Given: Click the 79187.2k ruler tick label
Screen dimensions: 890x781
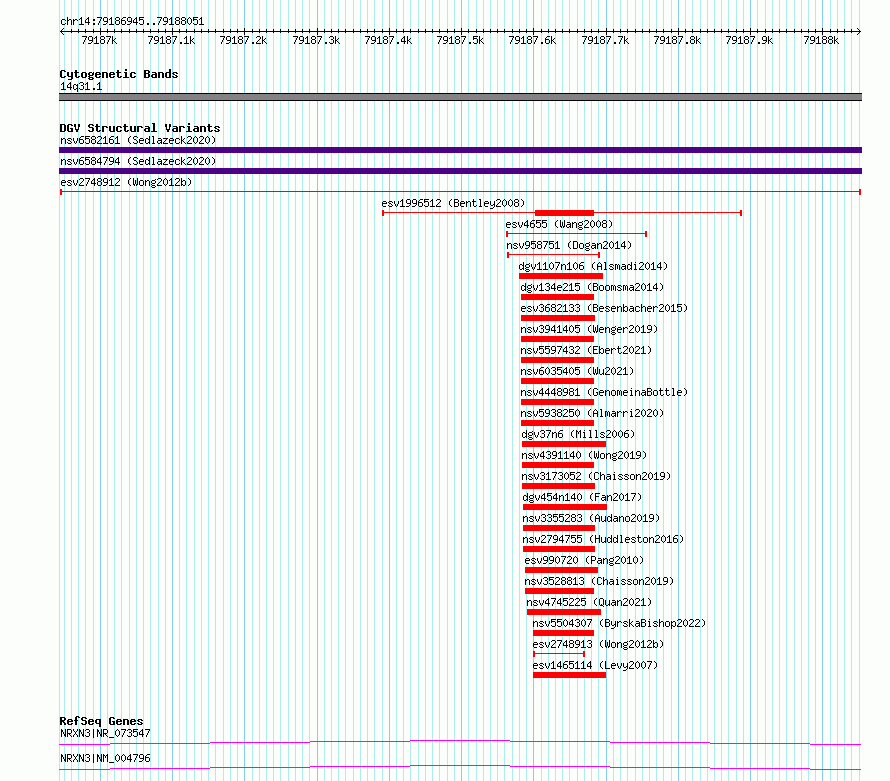Looking at the screenshot, I should pyautogui.click(x=243, y=40).
